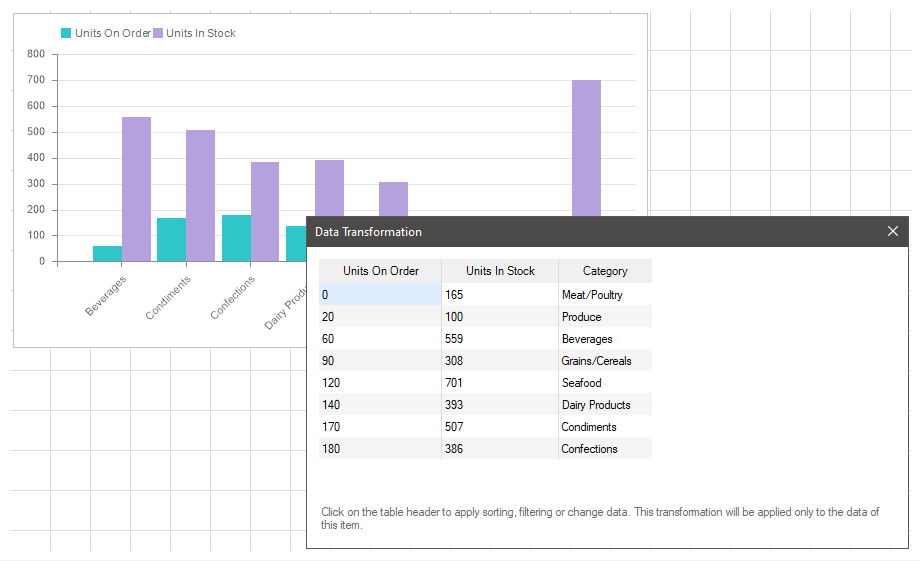Click the cell with value 701
The width and height of the screenshot is (920, 561).
coord(454,383)
